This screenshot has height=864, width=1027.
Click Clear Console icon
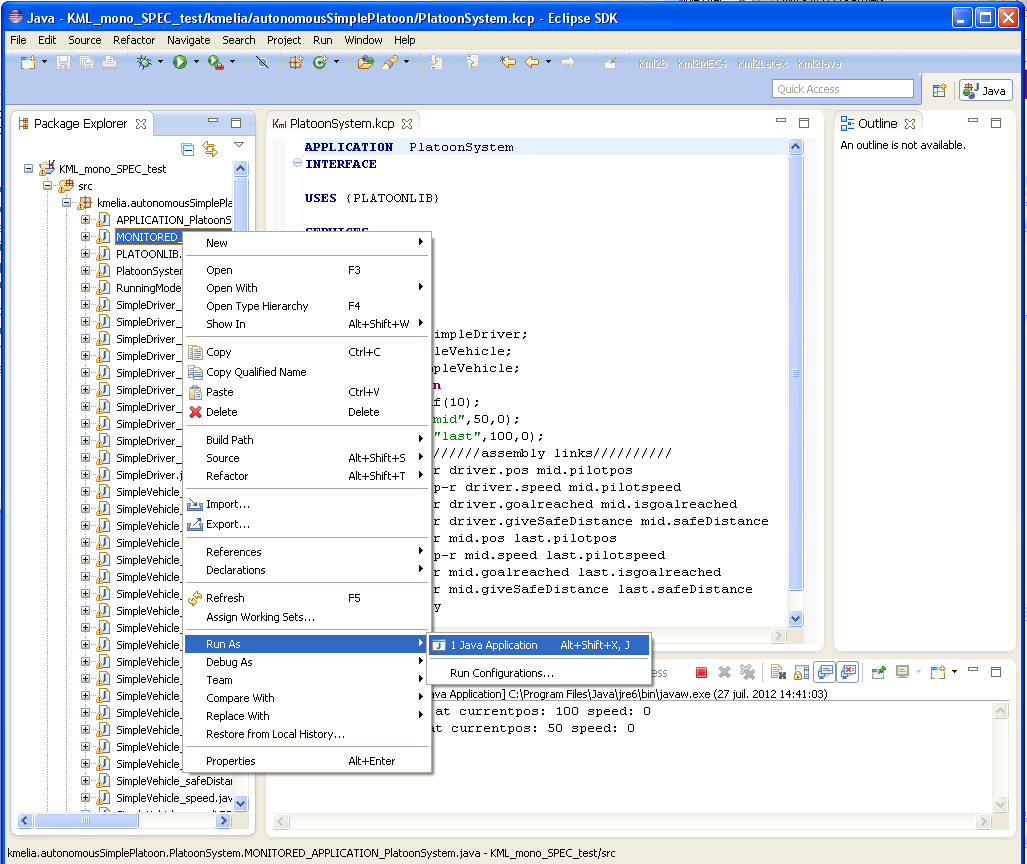tap(777, 673)
